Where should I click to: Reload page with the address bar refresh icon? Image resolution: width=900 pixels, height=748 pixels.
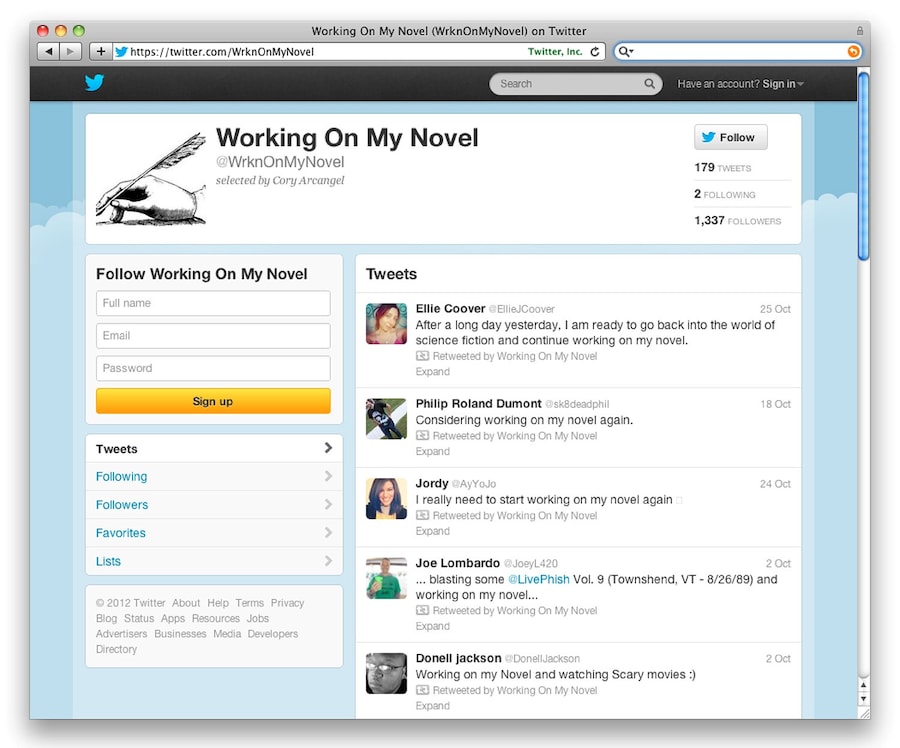595,51
